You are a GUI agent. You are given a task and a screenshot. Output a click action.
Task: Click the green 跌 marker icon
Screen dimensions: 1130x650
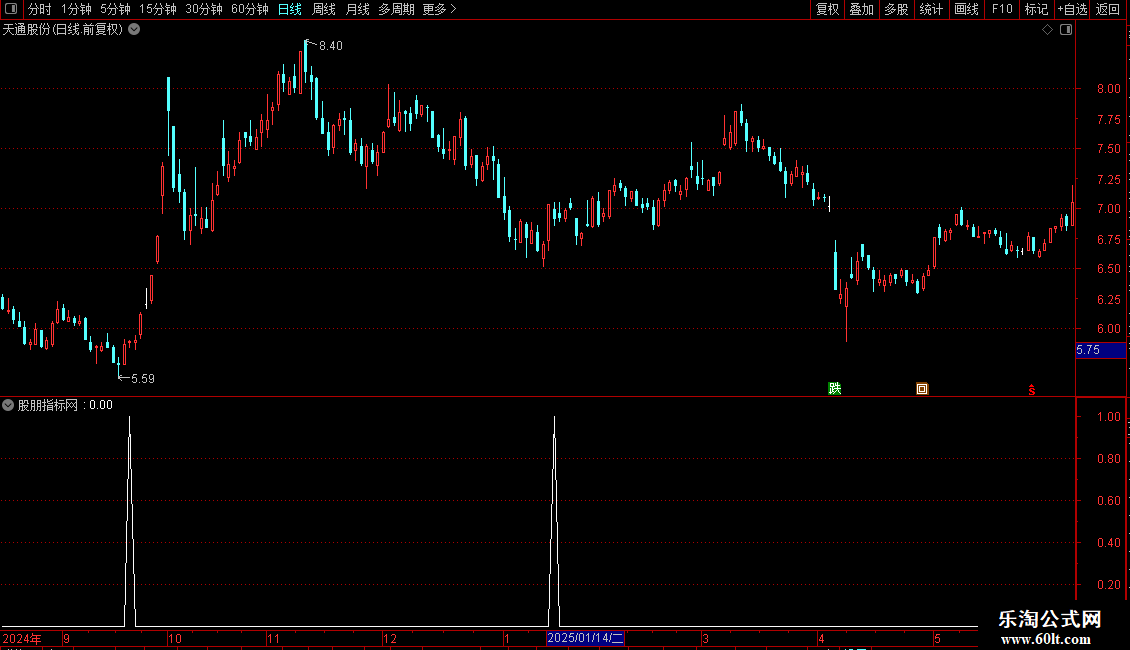(835, 389)
